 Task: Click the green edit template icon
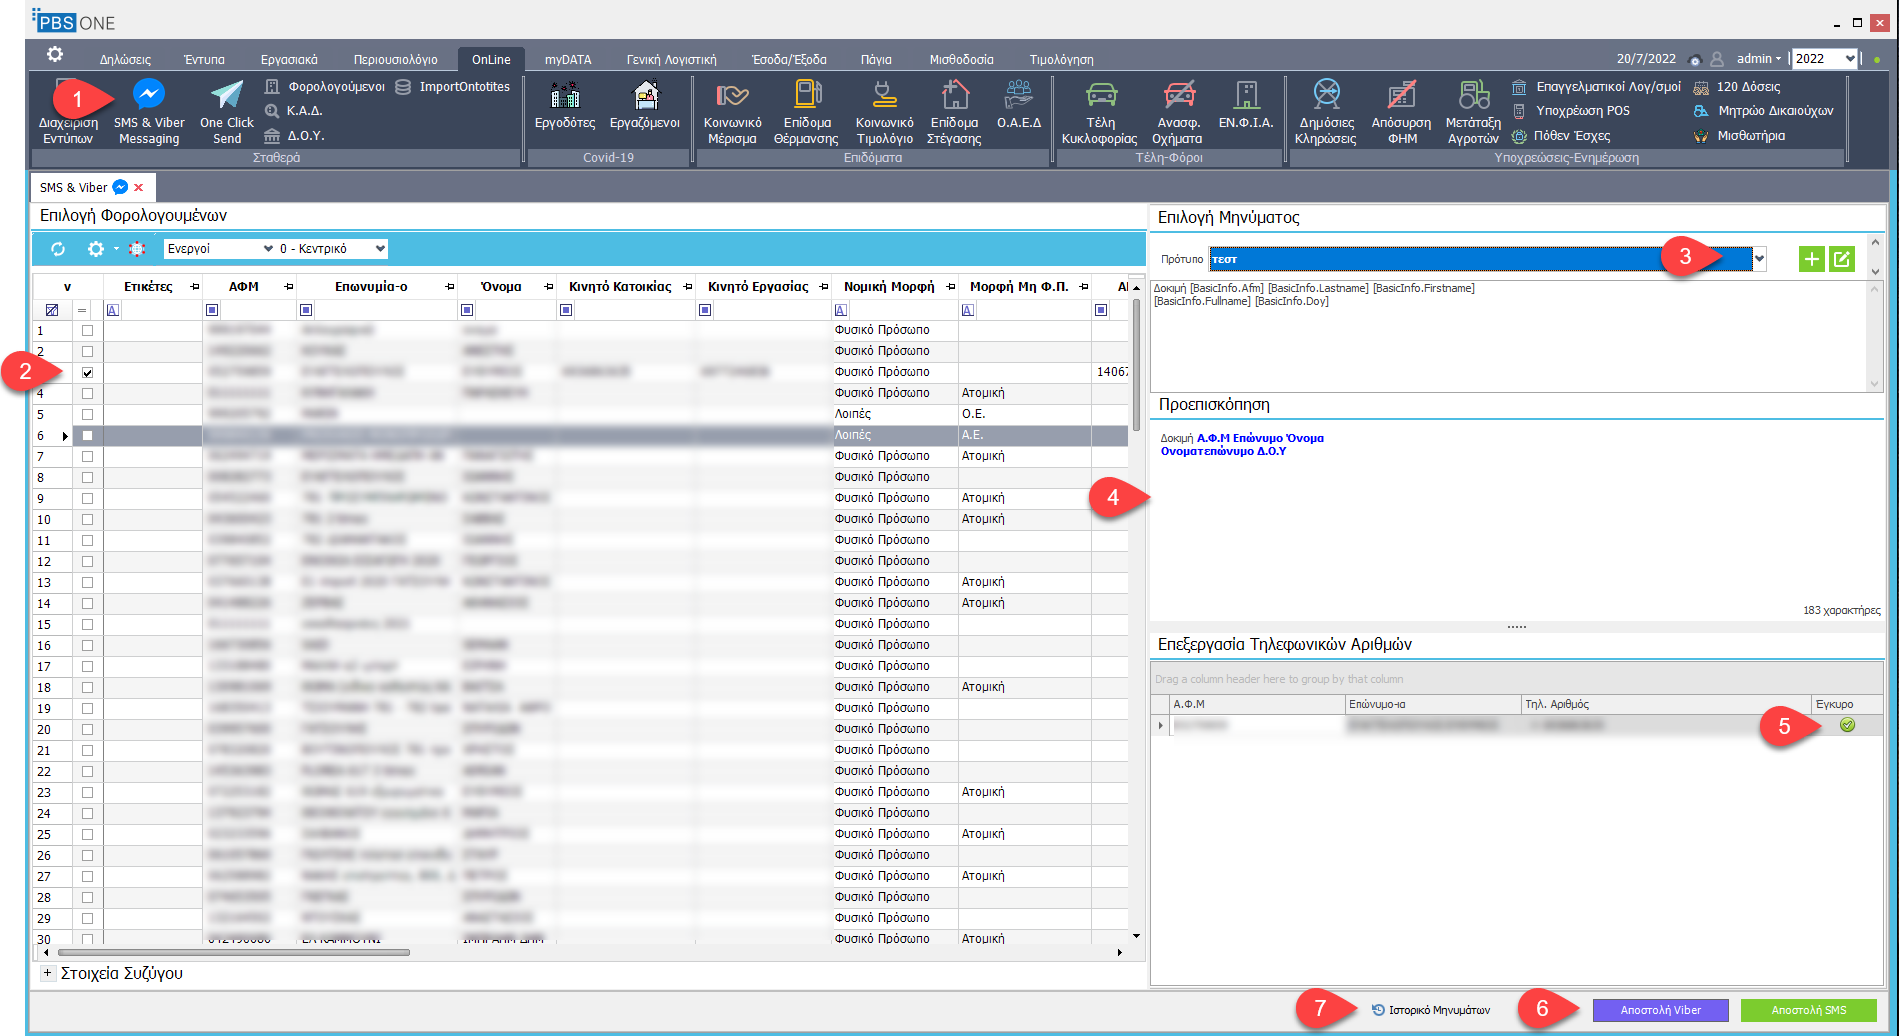(1842, 260)
